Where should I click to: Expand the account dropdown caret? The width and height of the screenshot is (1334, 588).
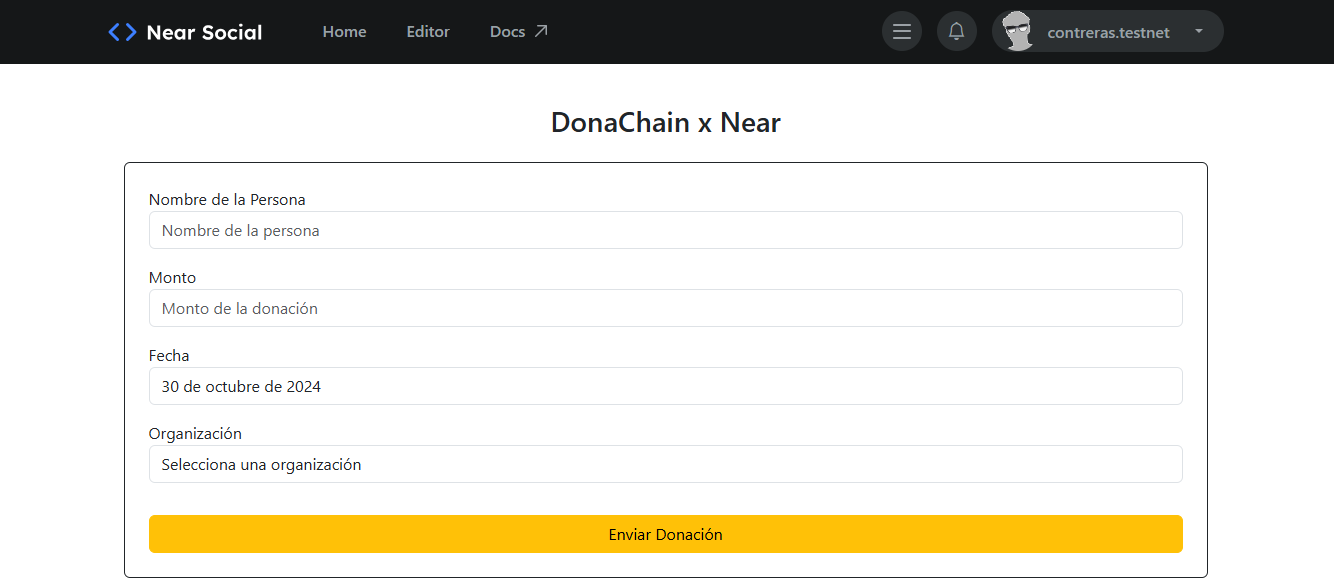1197,31
